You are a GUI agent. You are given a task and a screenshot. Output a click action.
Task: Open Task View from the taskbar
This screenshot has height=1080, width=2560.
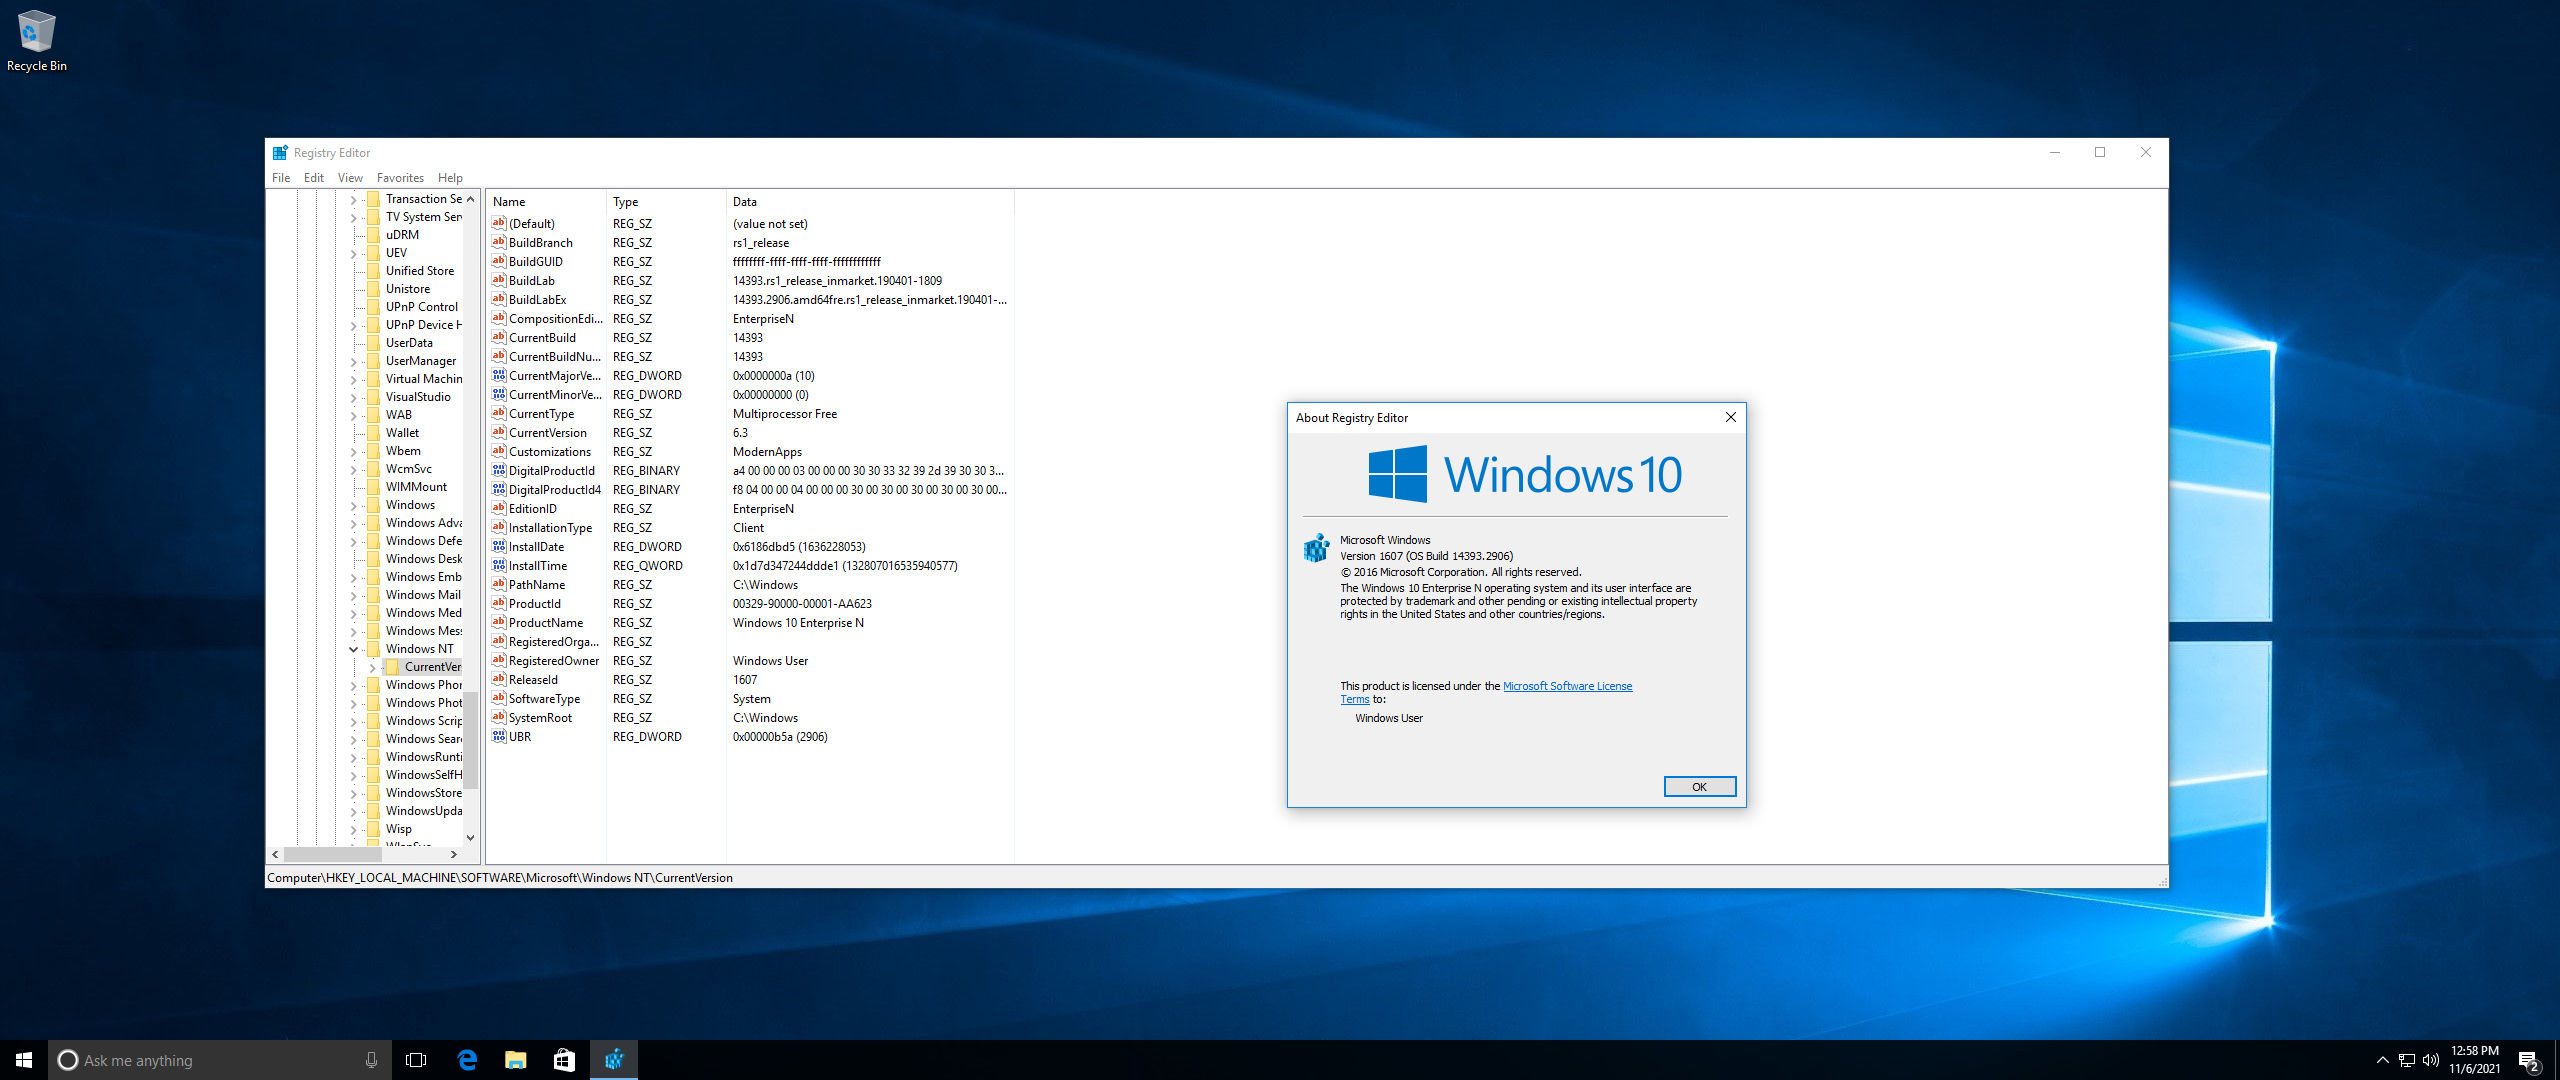[416, 1060]
